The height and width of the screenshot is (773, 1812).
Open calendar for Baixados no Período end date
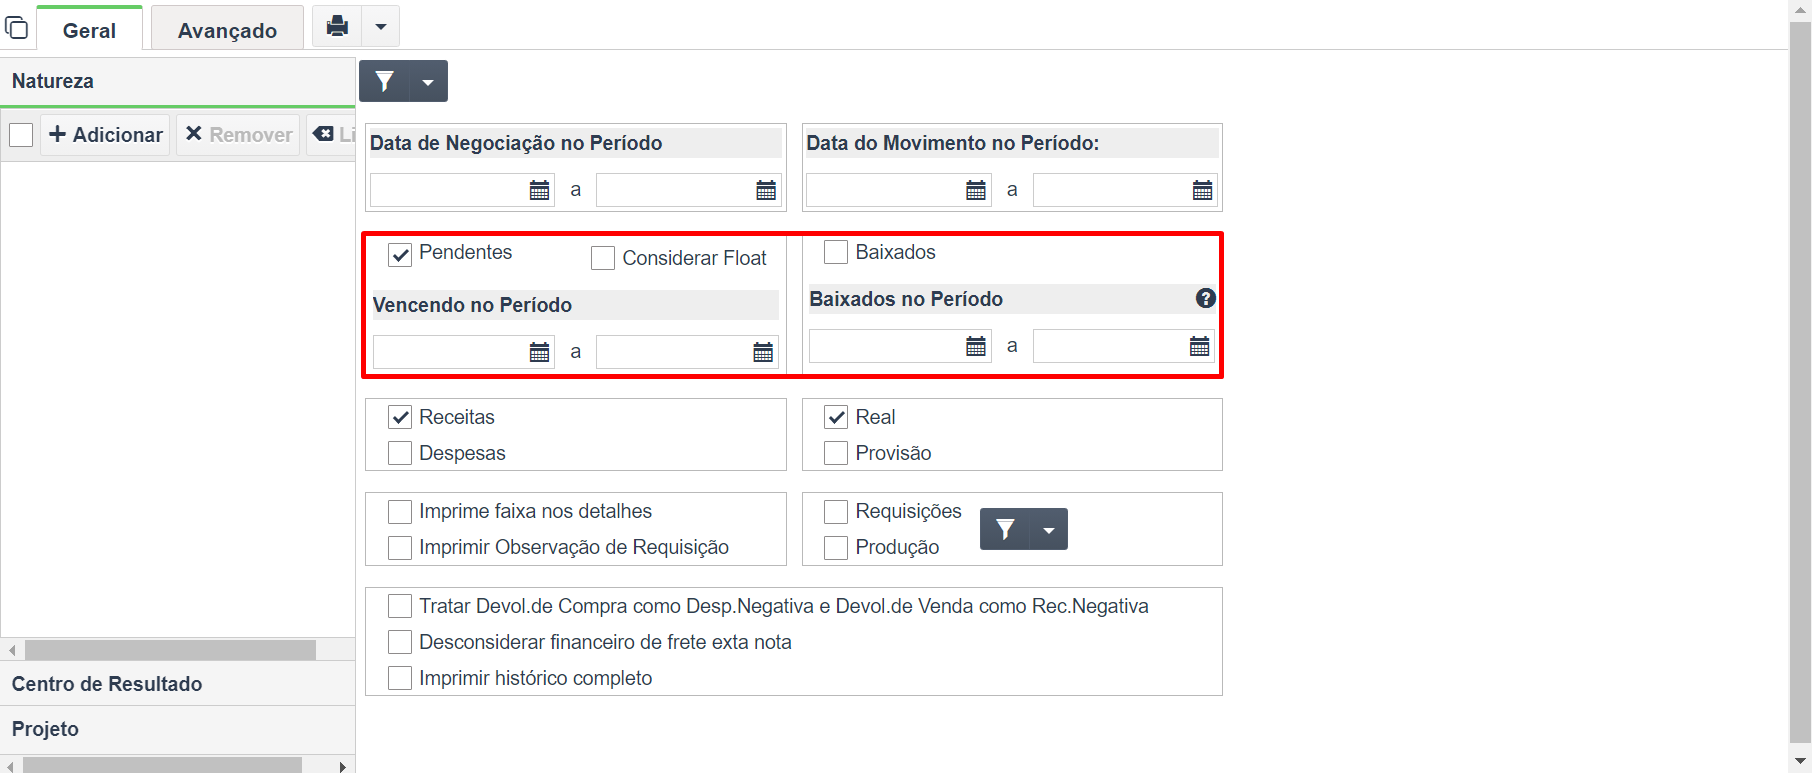coord(1200,346)
